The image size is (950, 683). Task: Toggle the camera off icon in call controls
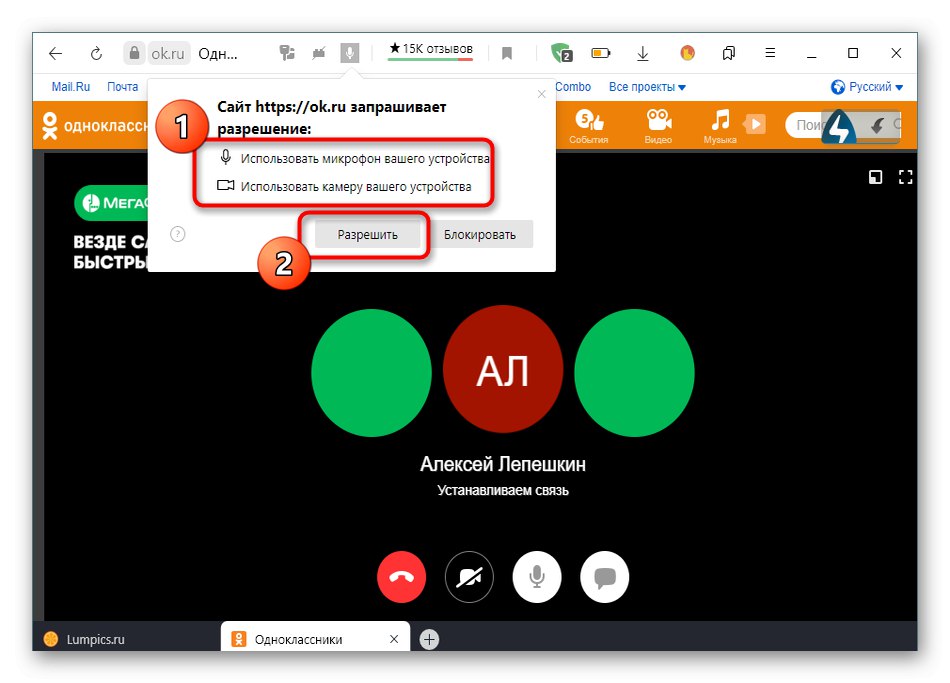coord(469,577)
